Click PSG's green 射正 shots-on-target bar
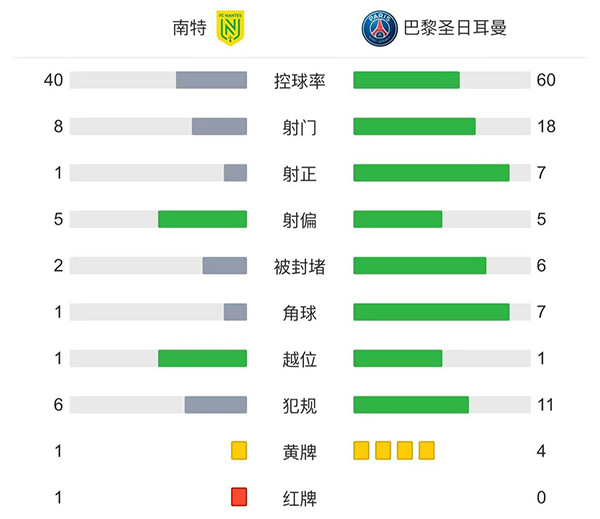This screenshot has width=600, height=519. [431, 173]
